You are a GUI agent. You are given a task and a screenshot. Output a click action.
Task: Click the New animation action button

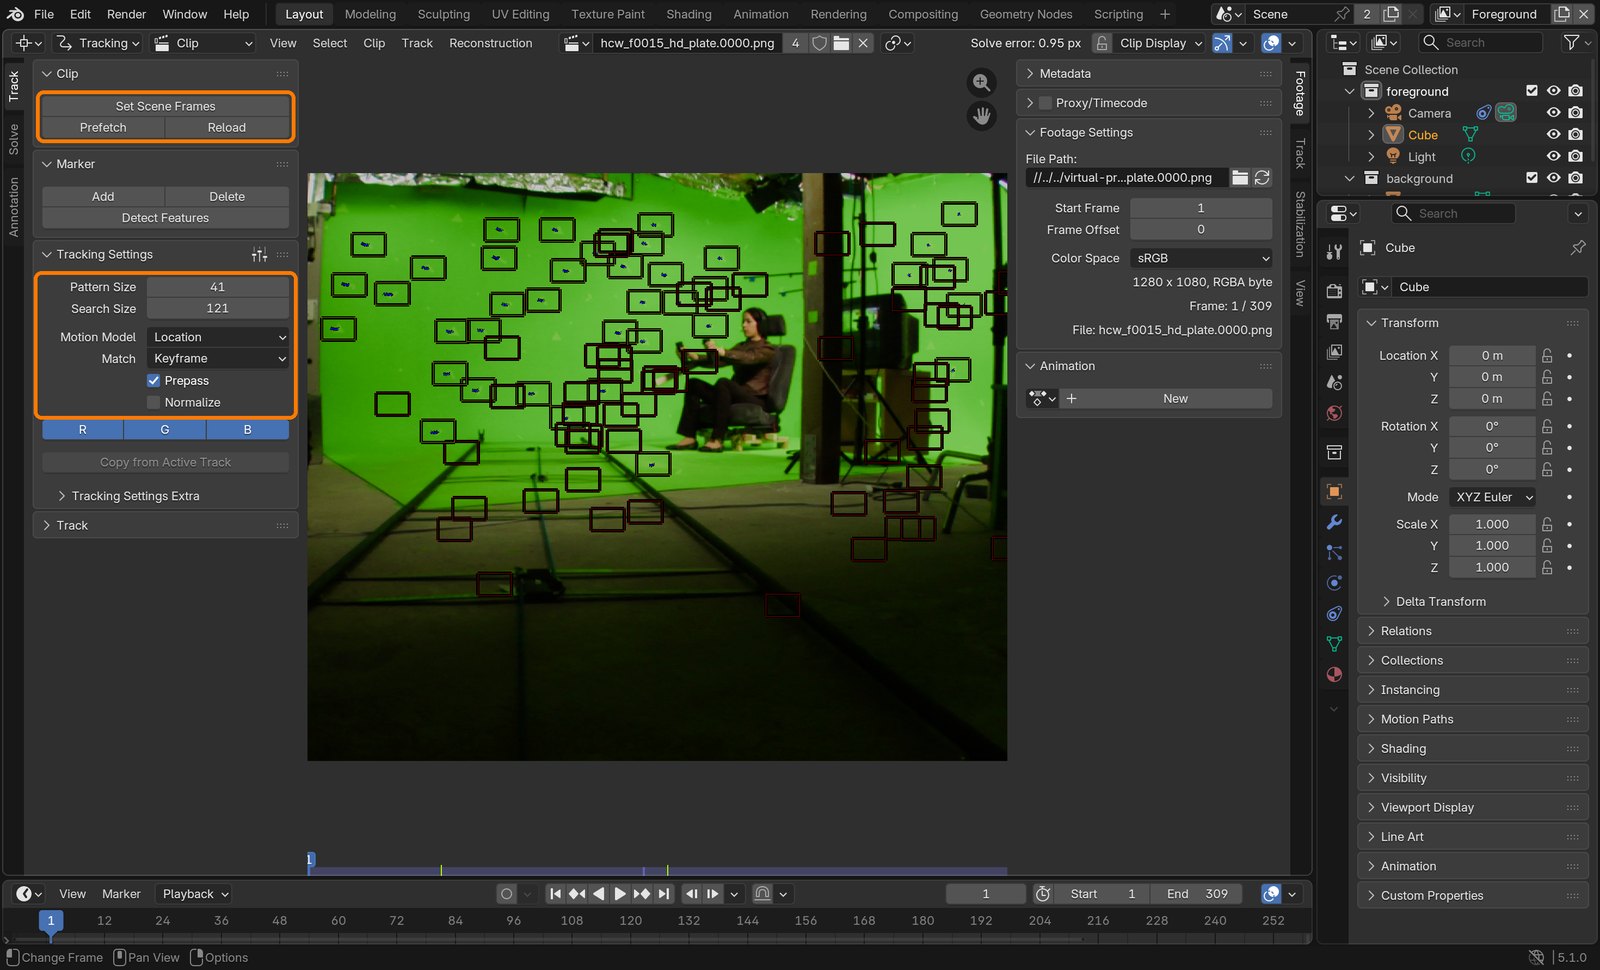[1175, 399]
